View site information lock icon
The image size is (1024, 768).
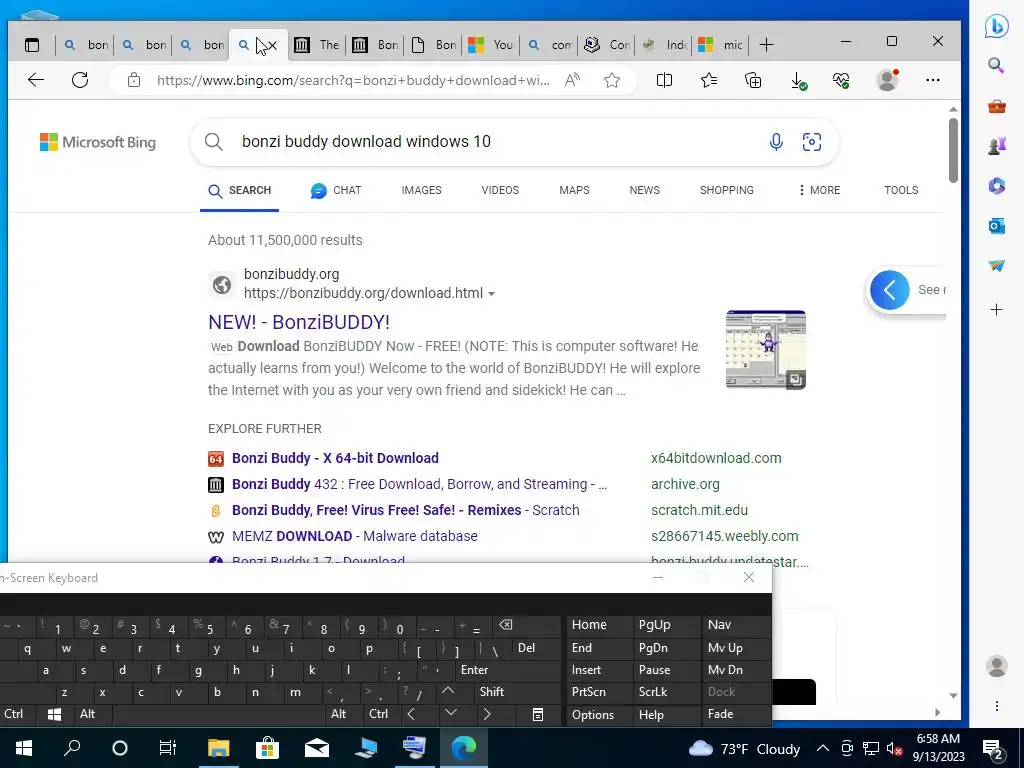134,80
